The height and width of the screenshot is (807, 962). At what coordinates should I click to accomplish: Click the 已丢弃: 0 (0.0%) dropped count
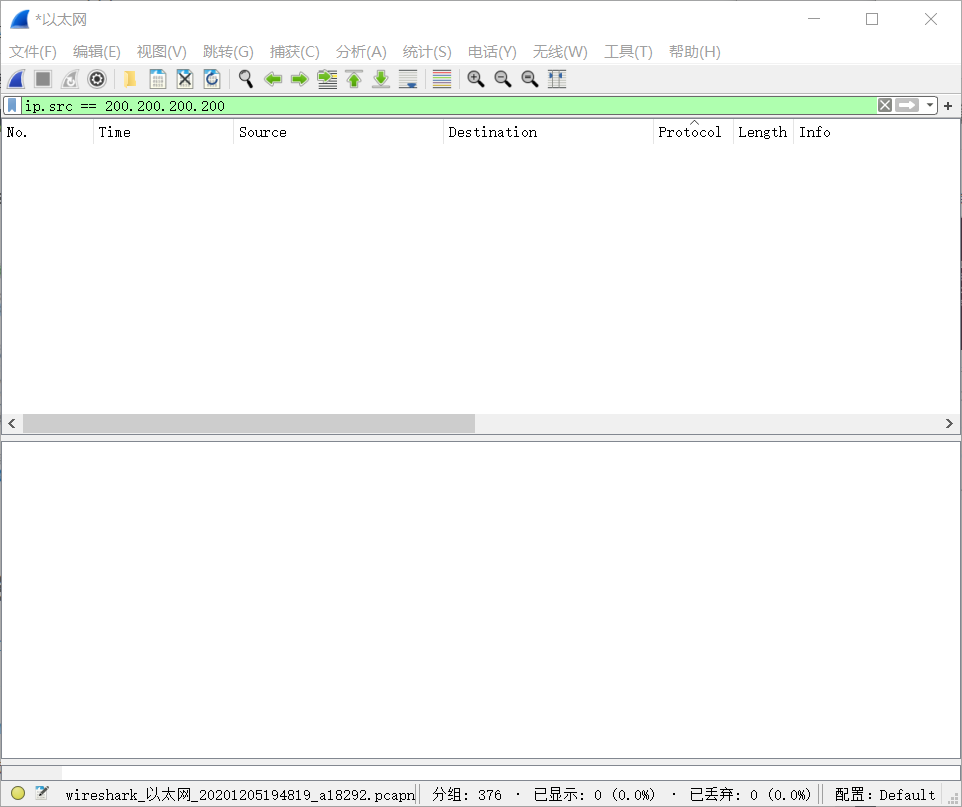click(x=750, y=795)
